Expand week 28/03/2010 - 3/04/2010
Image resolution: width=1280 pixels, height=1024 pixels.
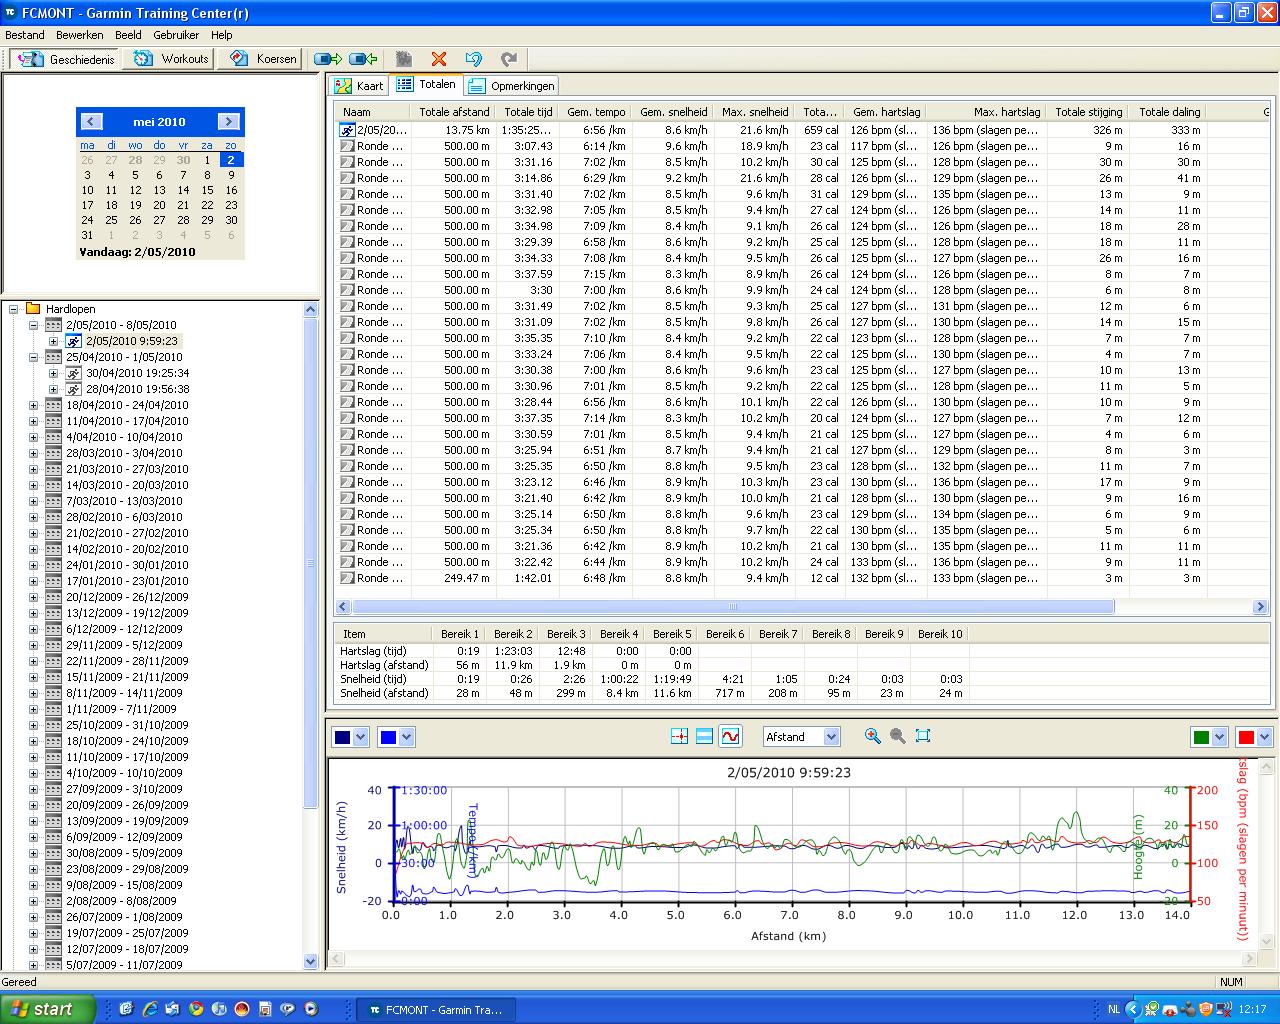coord(33,453)
